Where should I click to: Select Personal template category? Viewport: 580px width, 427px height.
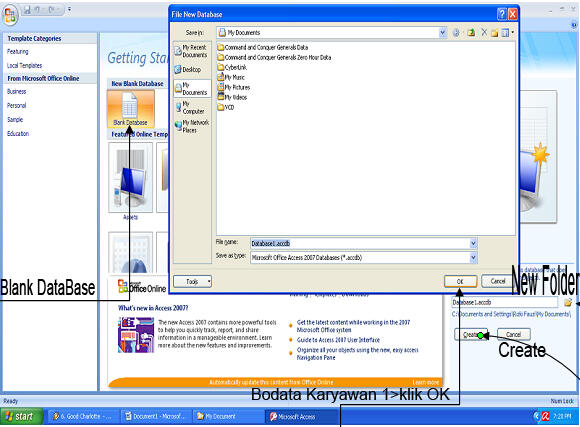(x=17, y=105)
